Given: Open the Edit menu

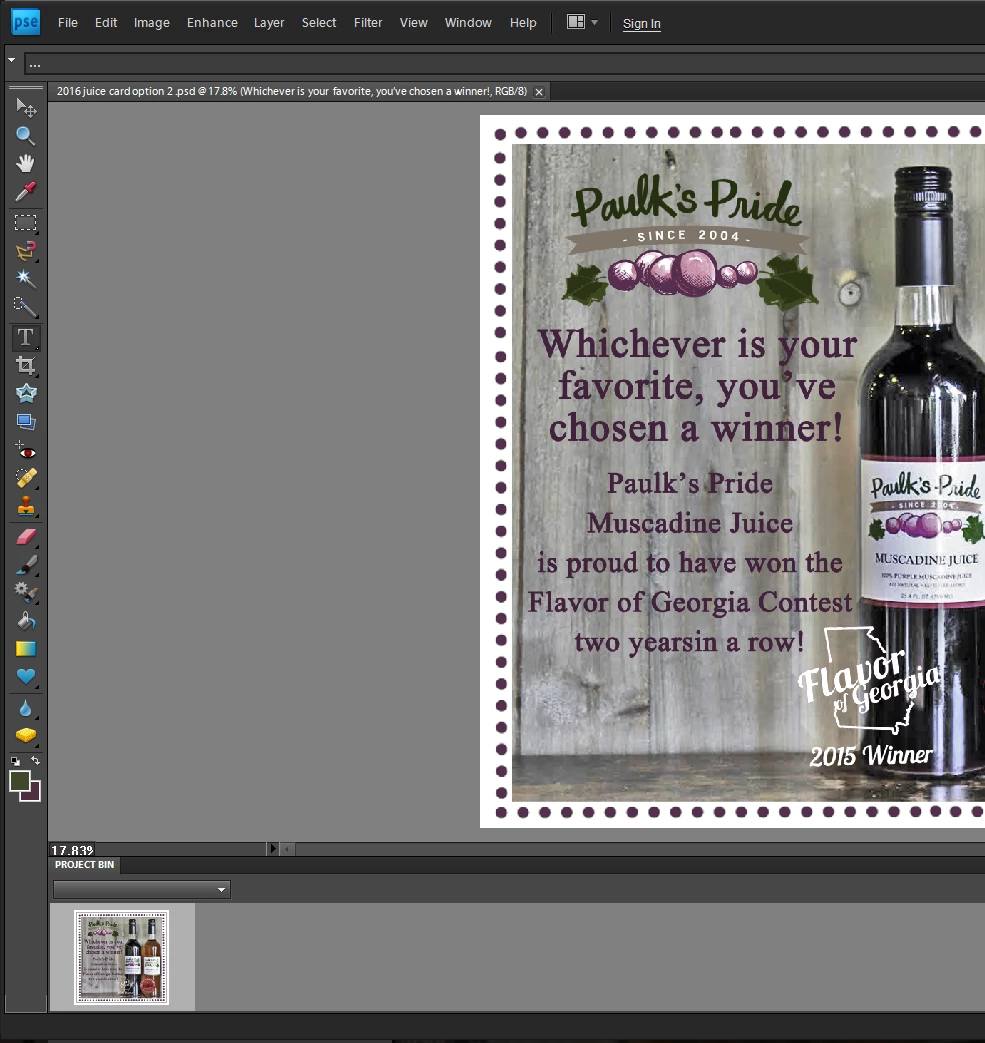Looking at the screenshot, I should (106, 23).
